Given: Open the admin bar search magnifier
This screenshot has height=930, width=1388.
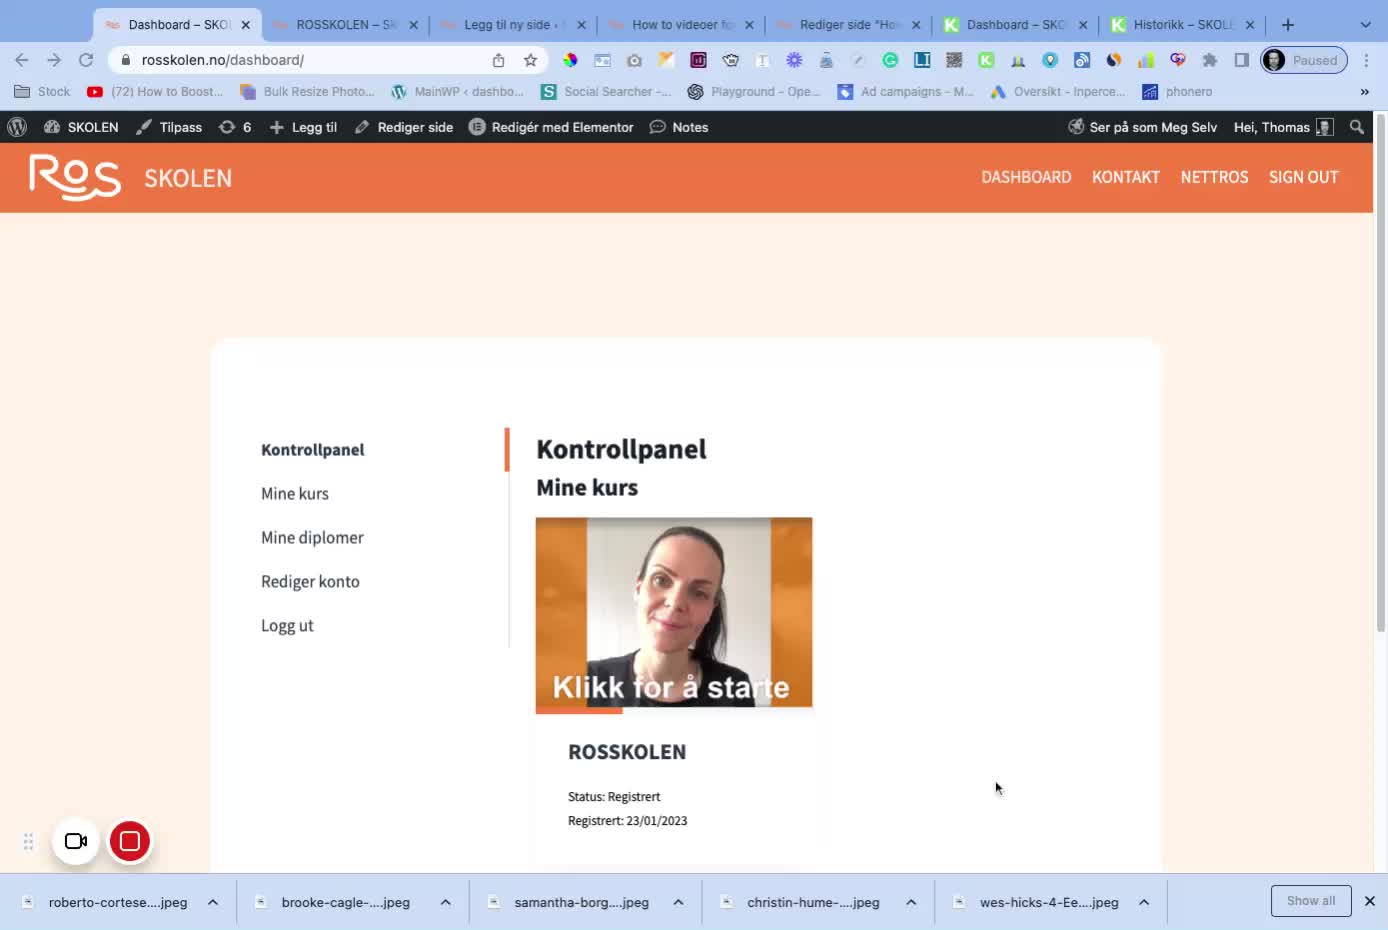Looking at the screenshot, I should [1356, 127].
